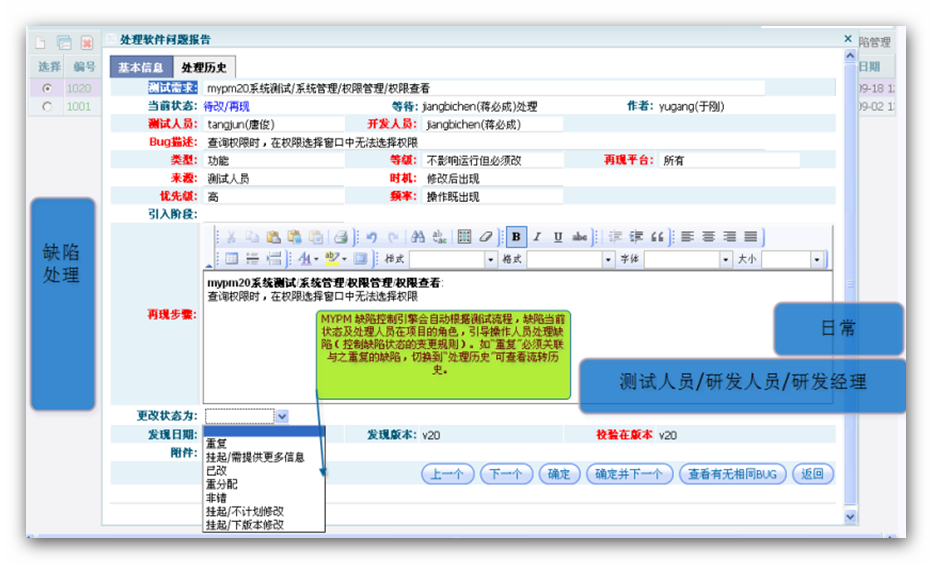Screen dimensions: 932x564
Task: Click the 测试人员 field with tangjun
Action: click(273, 125)
